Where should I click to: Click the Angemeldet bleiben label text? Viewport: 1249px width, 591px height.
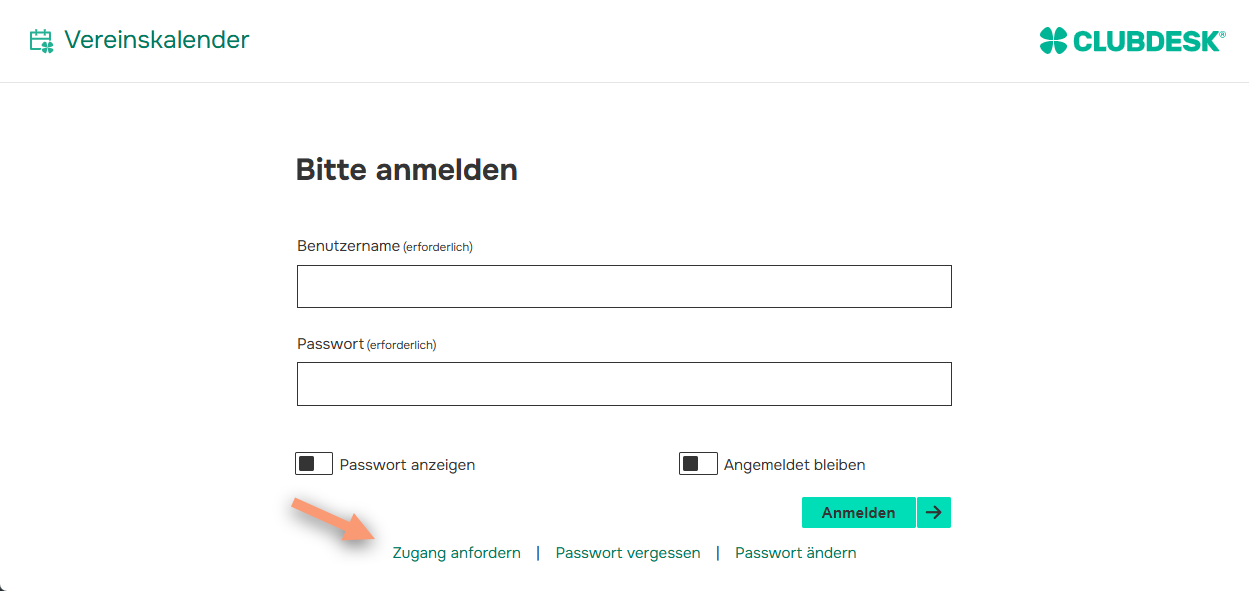796,464
